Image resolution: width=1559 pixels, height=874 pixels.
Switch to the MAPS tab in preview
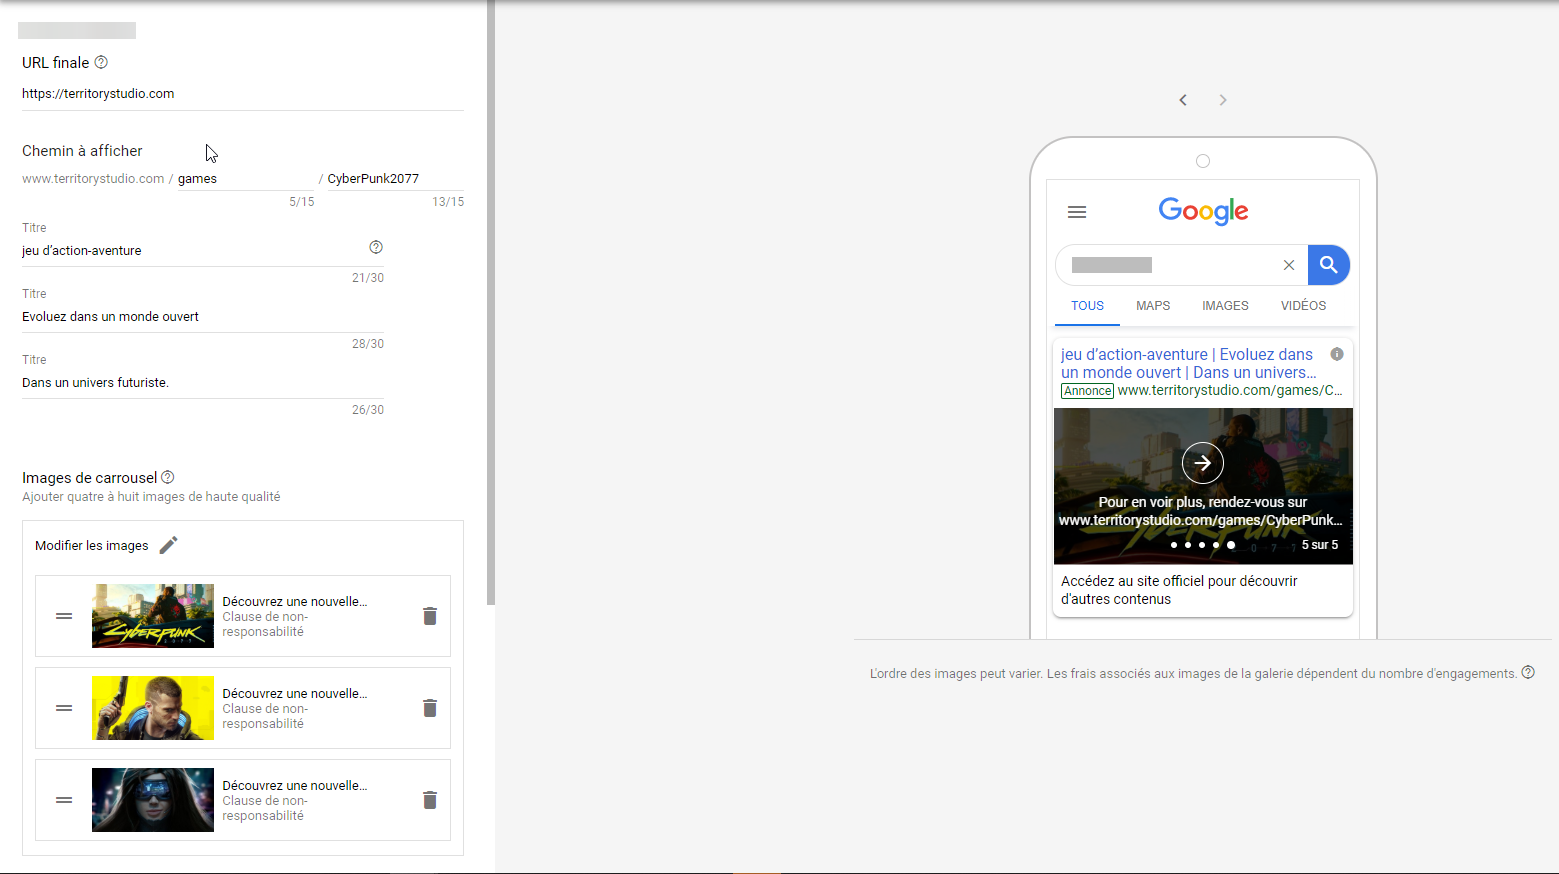coord(1152,306)
